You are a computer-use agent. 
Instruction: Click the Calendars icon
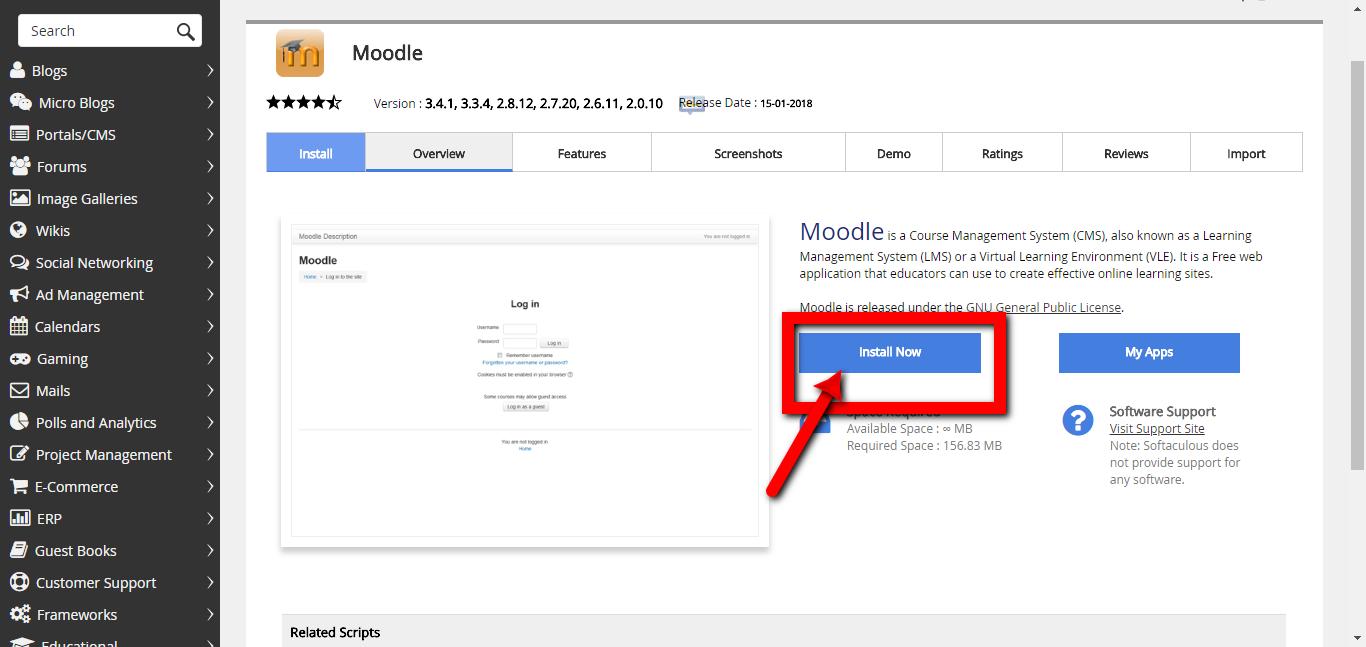[18, 326]
